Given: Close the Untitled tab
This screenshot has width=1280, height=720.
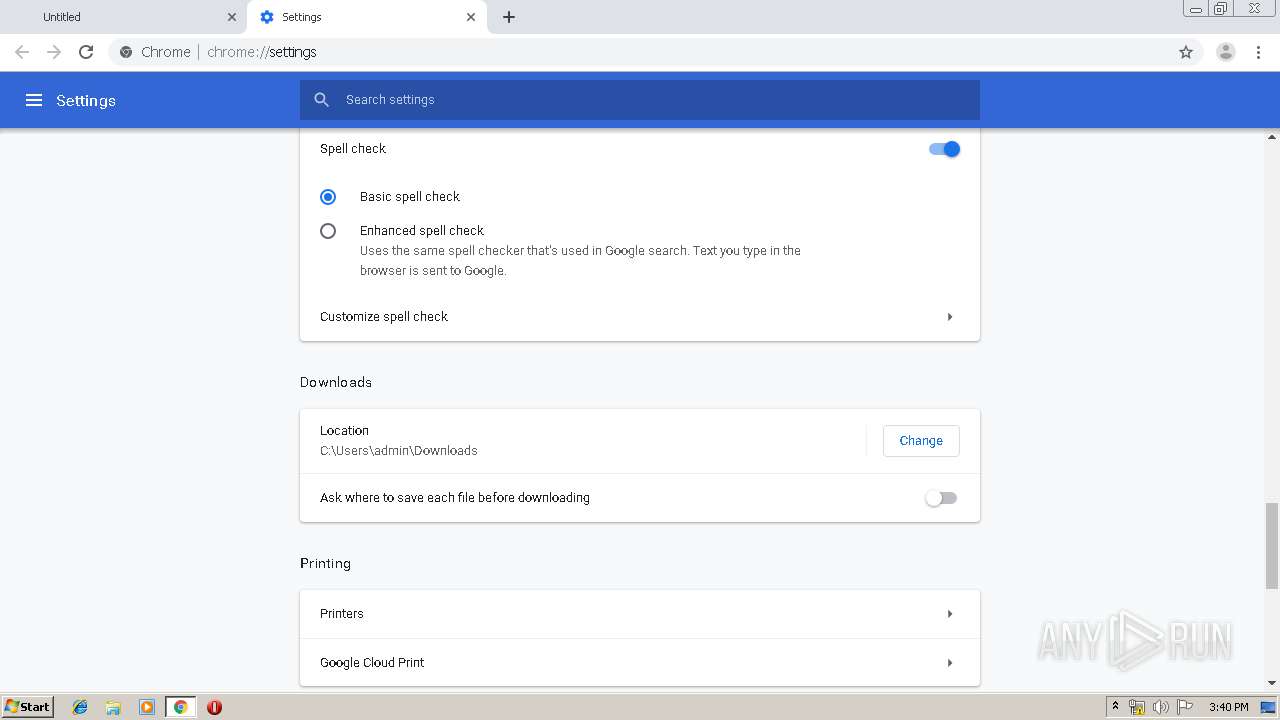Looking at the screenshot, I should click(x=232, y=17).
